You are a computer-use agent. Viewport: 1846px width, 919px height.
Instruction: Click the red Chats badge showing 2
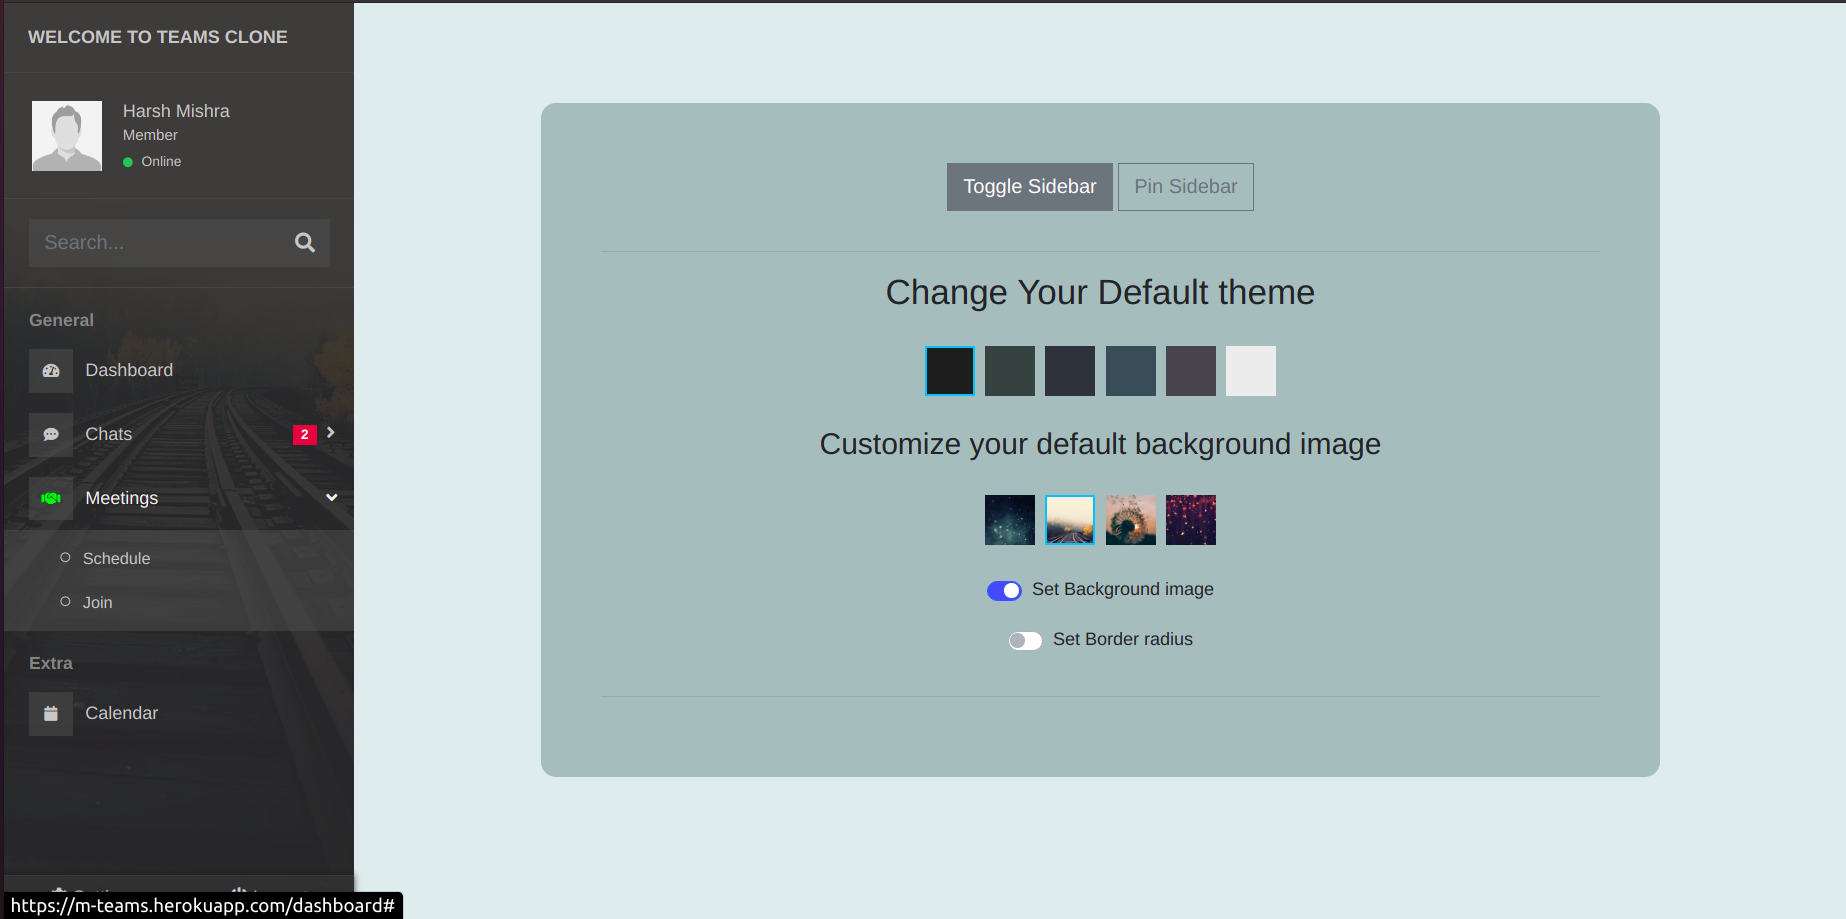305,434
